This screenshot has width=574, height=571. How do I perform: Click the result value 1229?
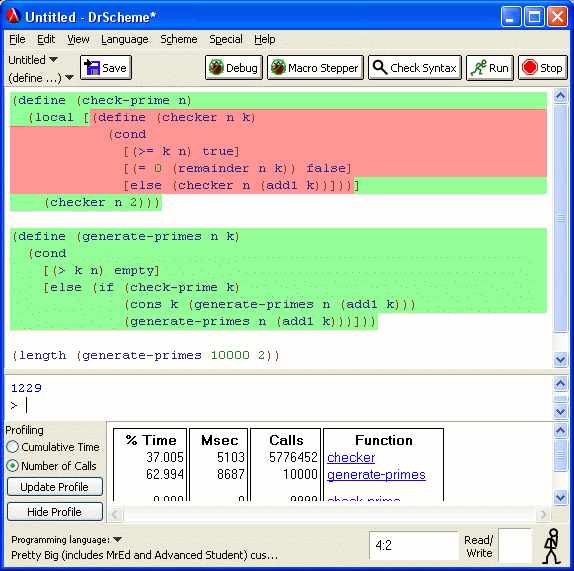pos(26,388)
